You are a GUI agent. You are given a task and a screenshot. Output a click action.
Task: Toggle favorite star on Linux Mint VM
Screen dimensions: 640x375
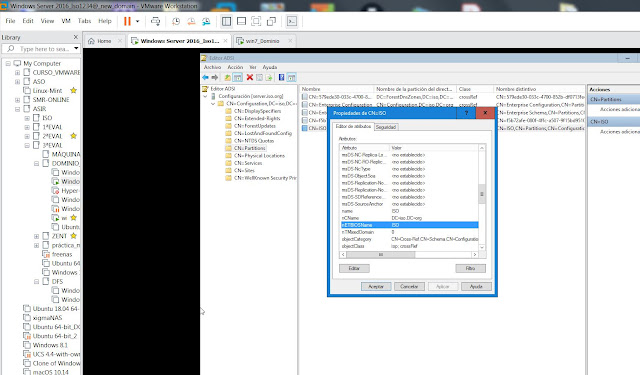[x=73, y=90]
